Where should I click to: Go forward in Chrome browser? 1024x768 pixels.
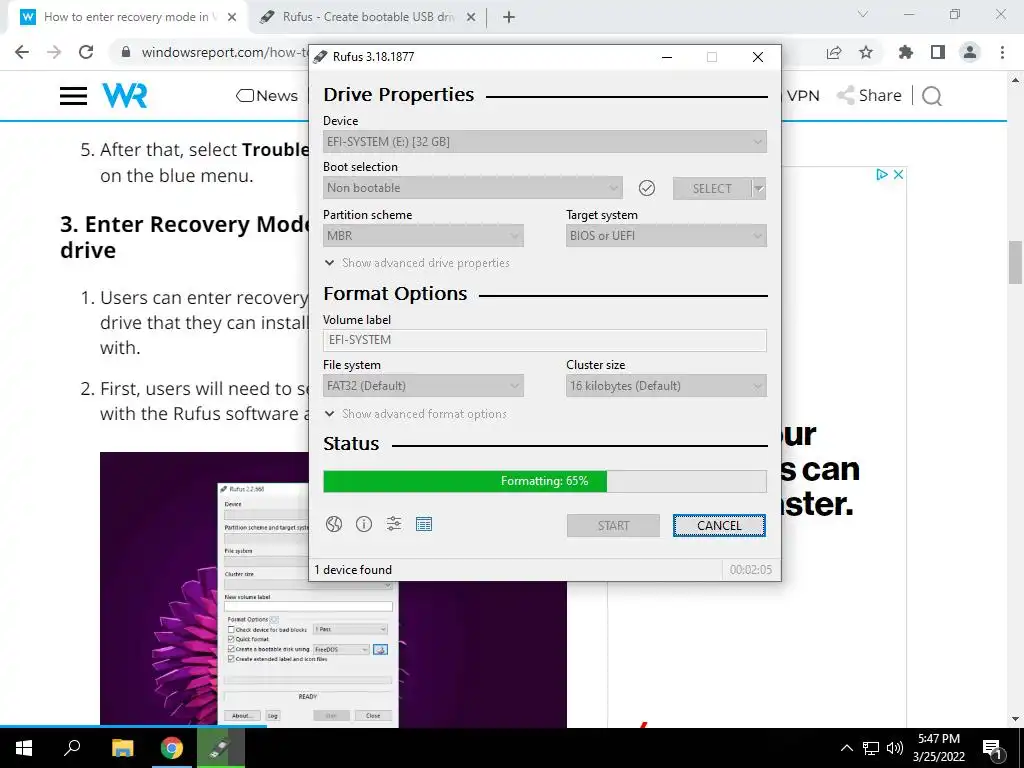pyautogui.click(x=54, y=52)
